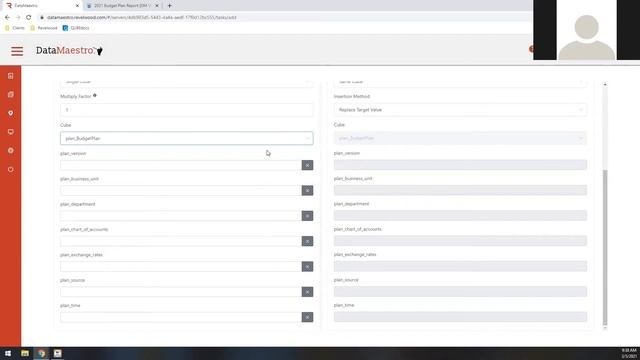Click the vertical scrollbar thumb of the form
The image size is (640, 360).
[x=605, y=247]
